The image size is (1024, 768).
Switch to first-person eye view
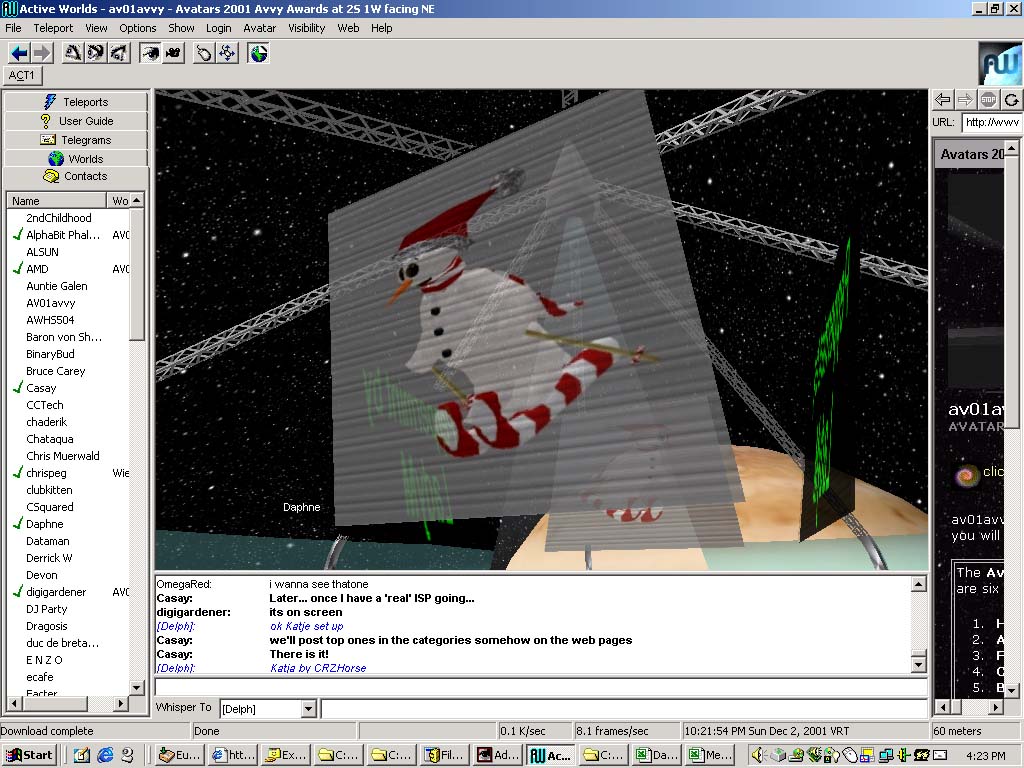pos(150,53)
